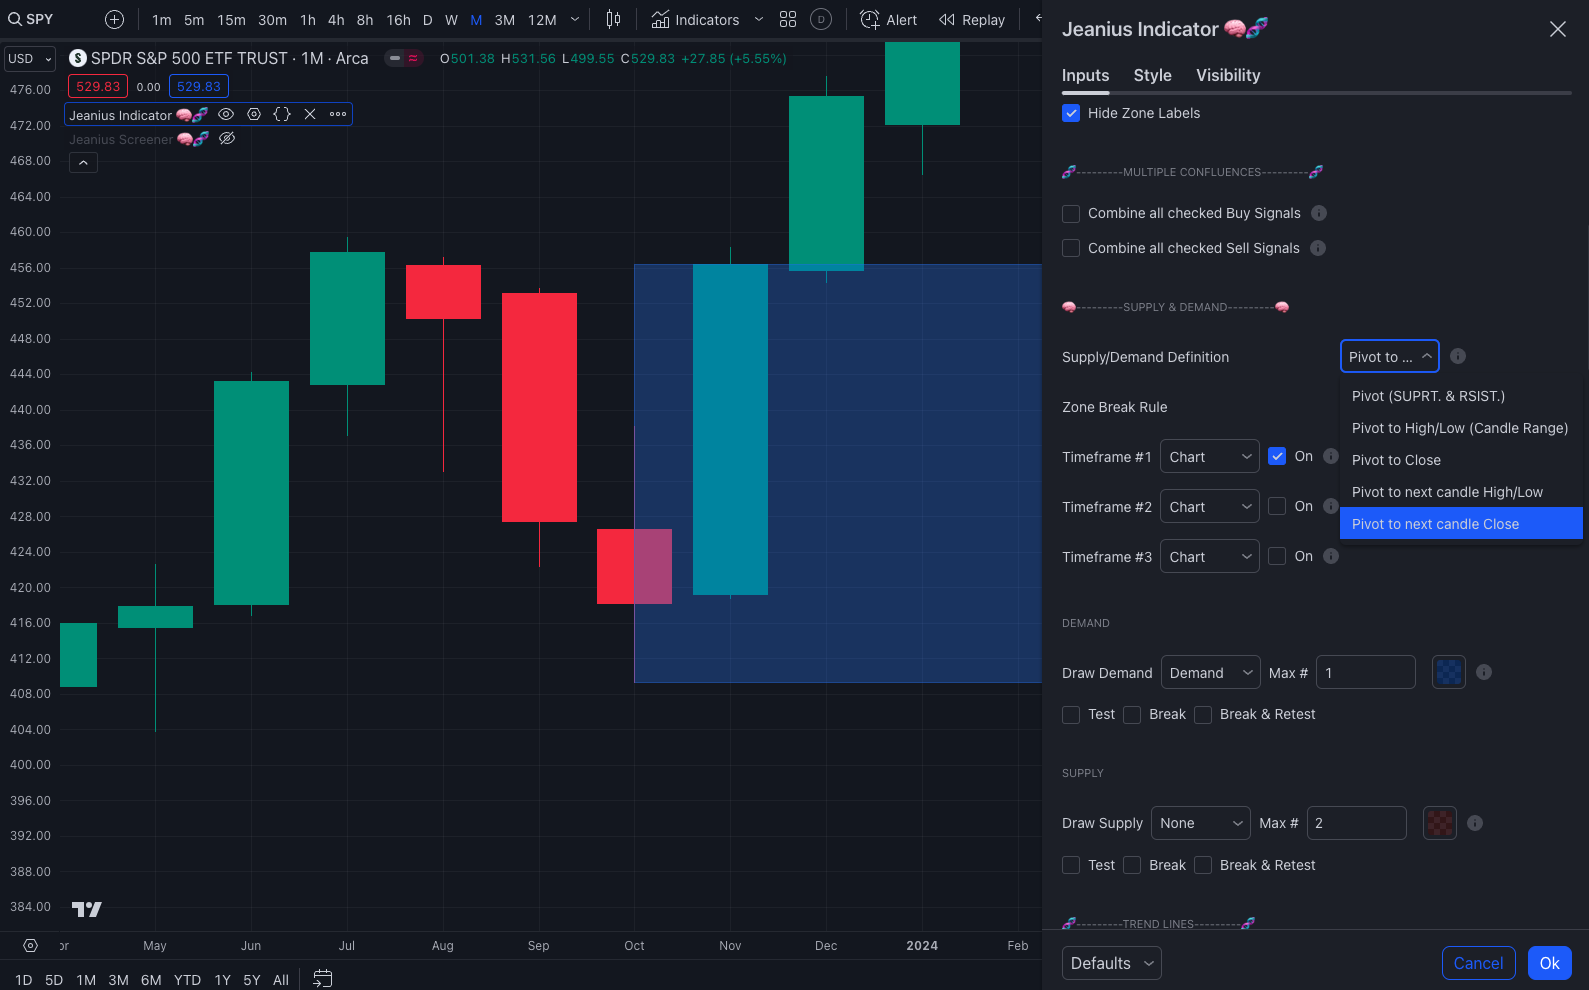
Task: Open the chart time zone settings icon
Action: click(x=30, y=945)
